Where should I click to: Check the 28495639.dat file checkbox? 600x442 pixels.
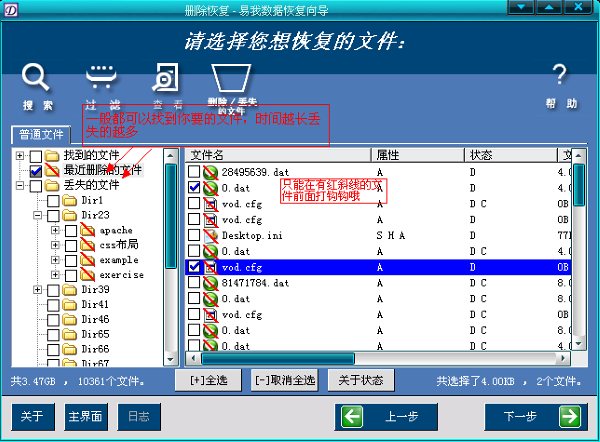point(194,171)
